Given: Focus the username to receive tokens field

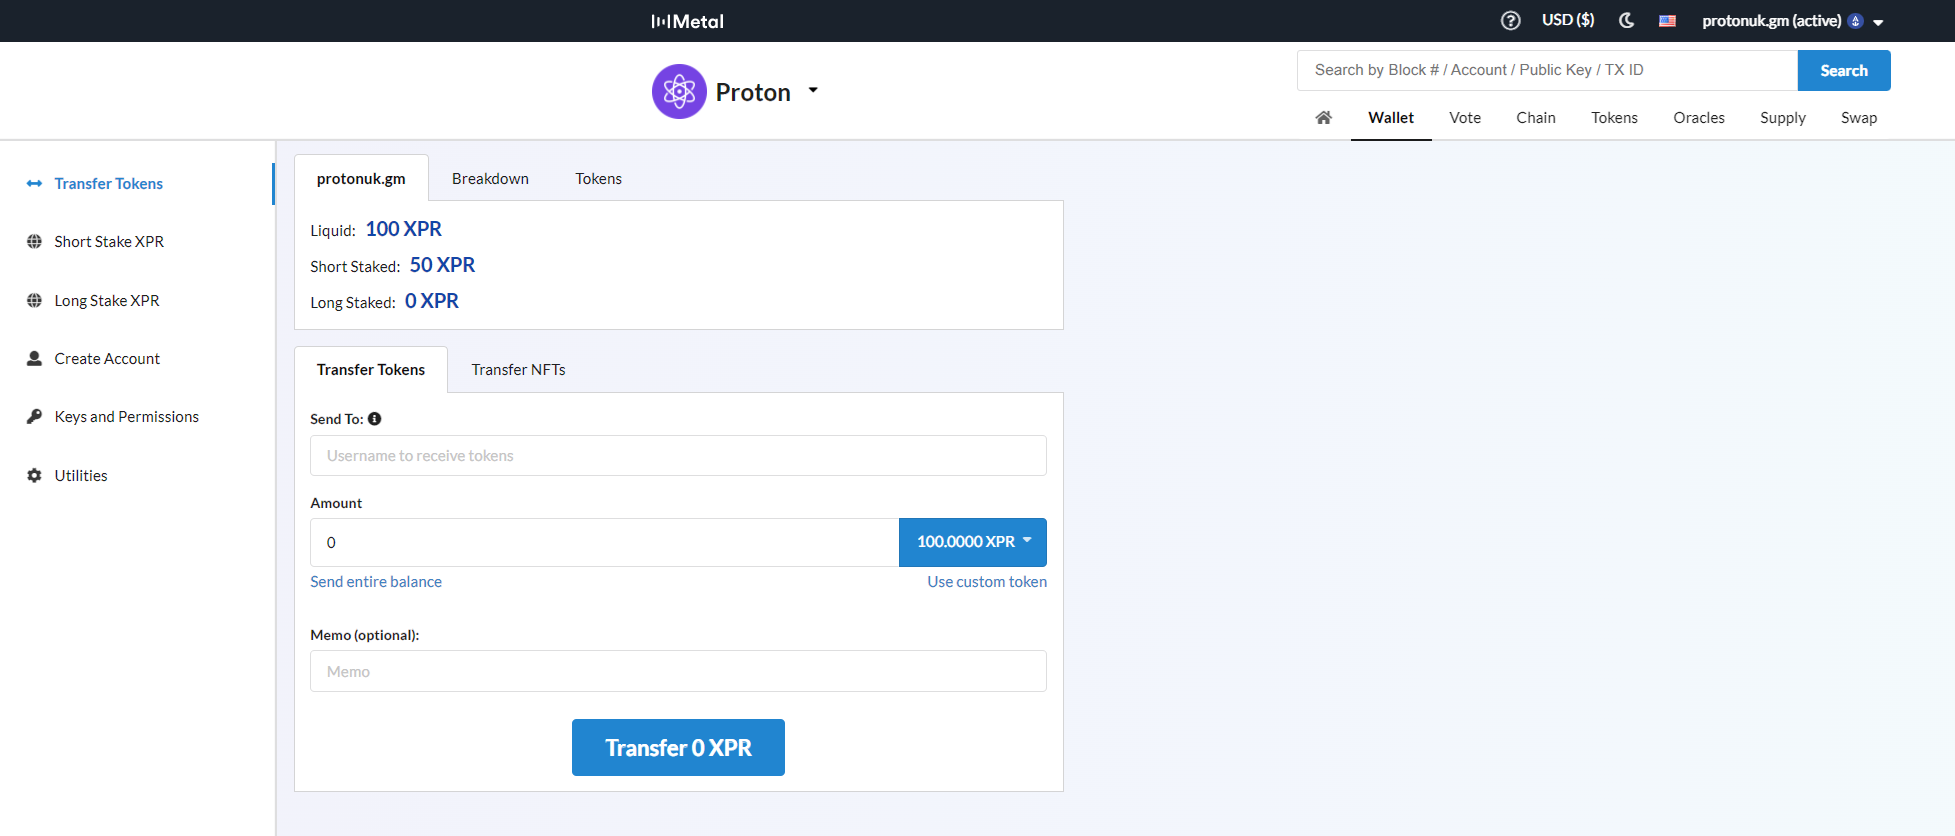Looking at the screenshot, I should click(x=678, y=456).
